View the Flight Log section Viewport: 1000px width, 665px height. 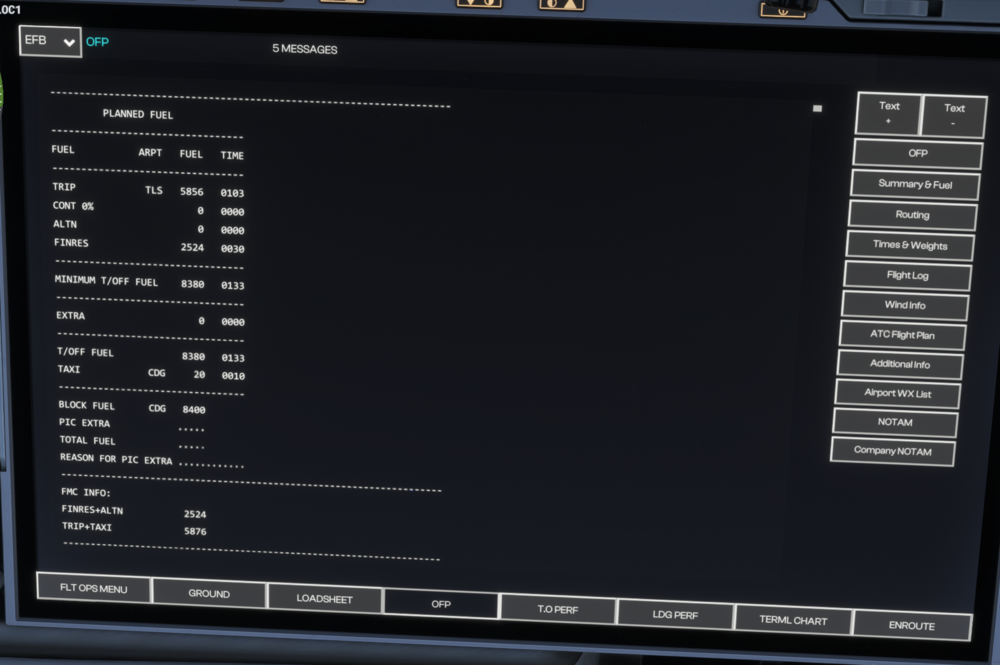coord(907,275)
